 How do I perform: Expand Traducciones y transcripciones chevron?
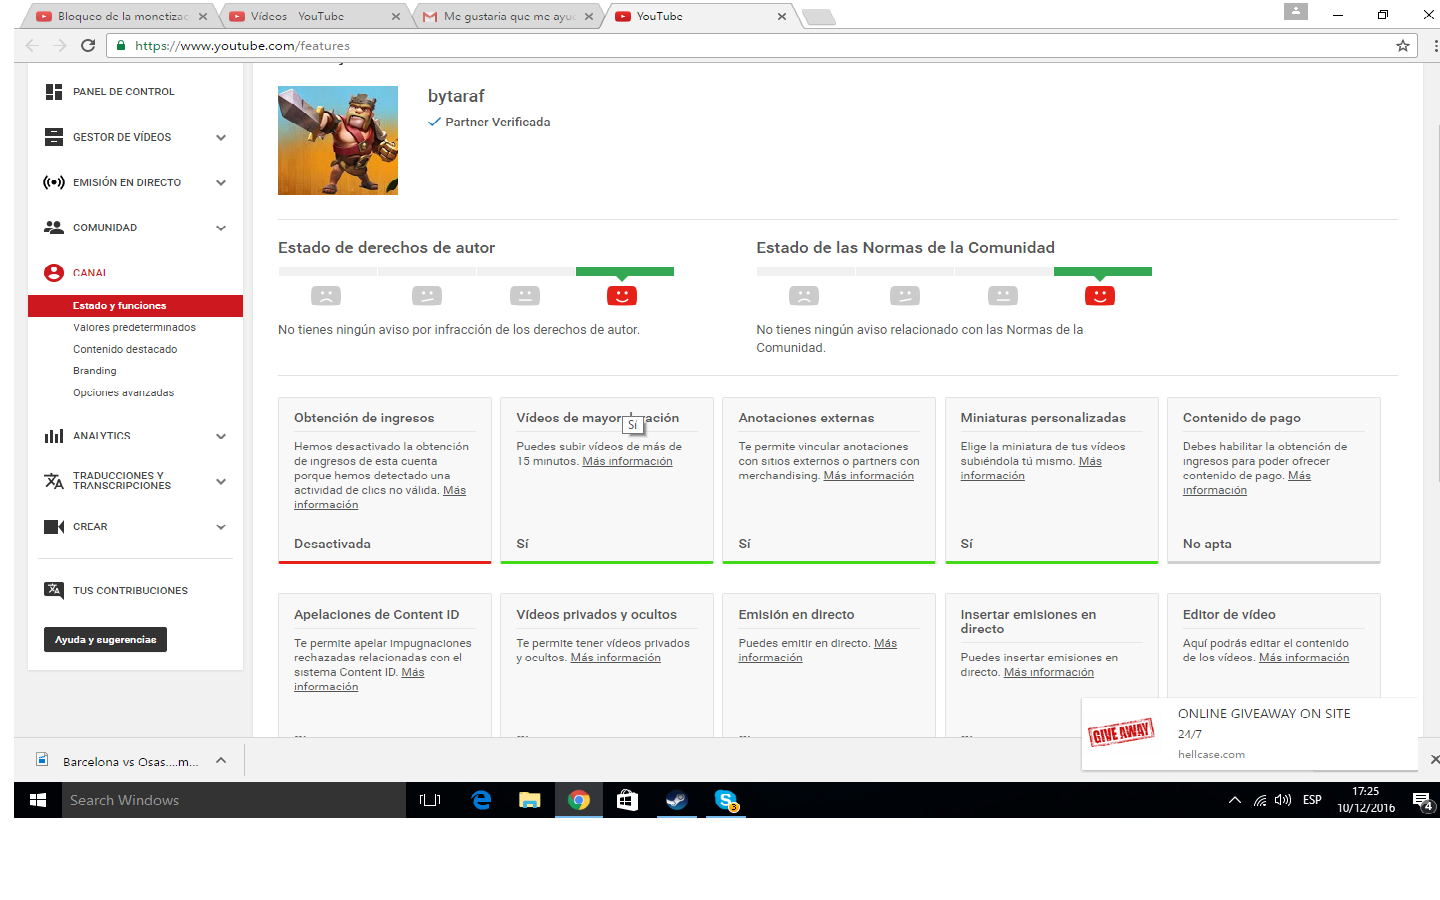click(x=221, y=481)
